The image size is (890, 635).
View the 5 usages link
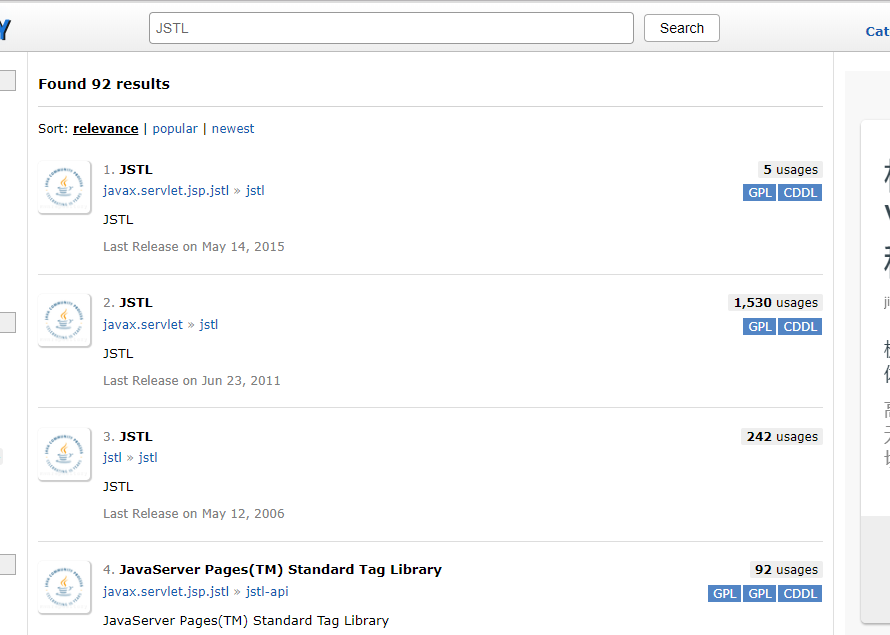(x=790, y=170)
